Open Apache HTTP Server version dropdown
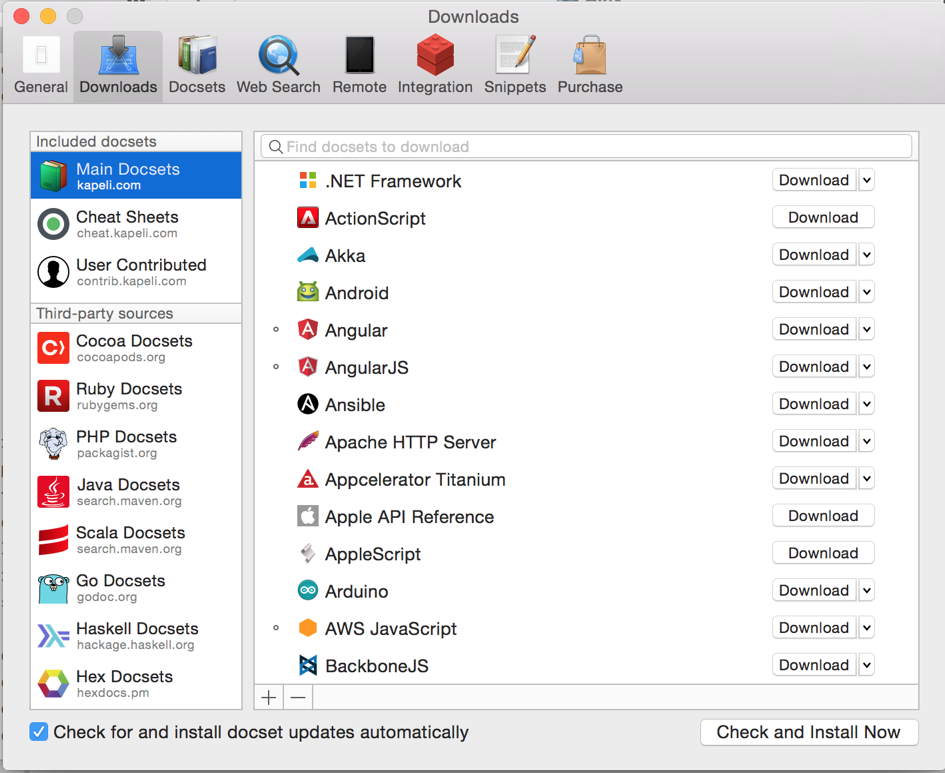 tap(867, 442)
